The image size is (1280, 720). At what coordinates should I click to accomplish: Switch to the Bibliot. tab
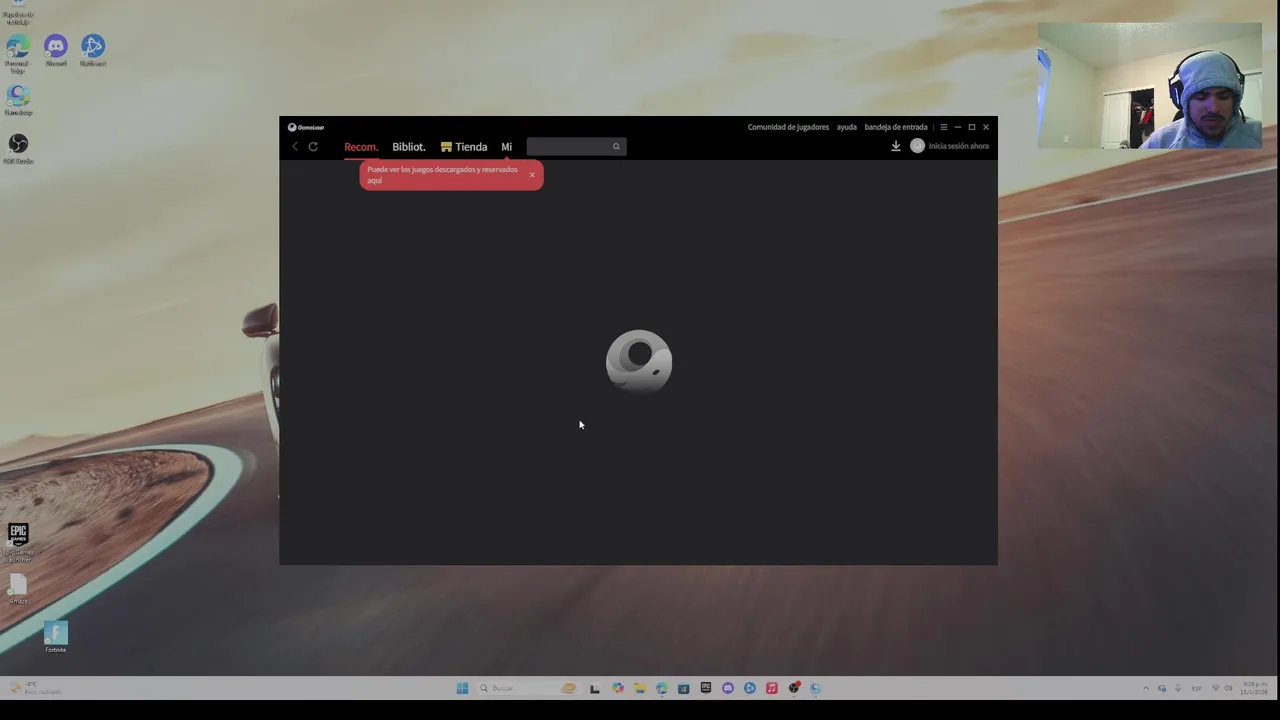click(408, 147)
